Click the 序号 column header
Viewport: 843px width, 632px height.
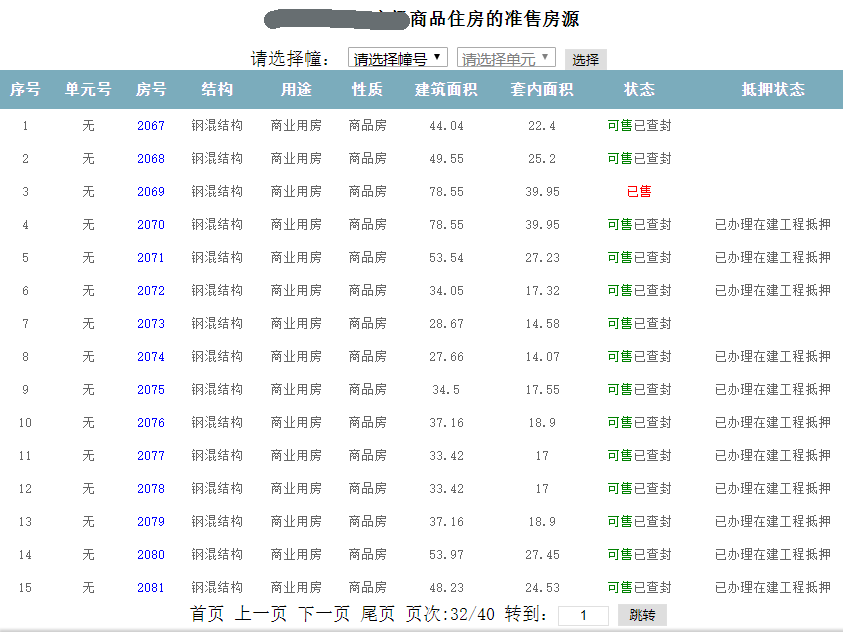click(x=25, y=89)
